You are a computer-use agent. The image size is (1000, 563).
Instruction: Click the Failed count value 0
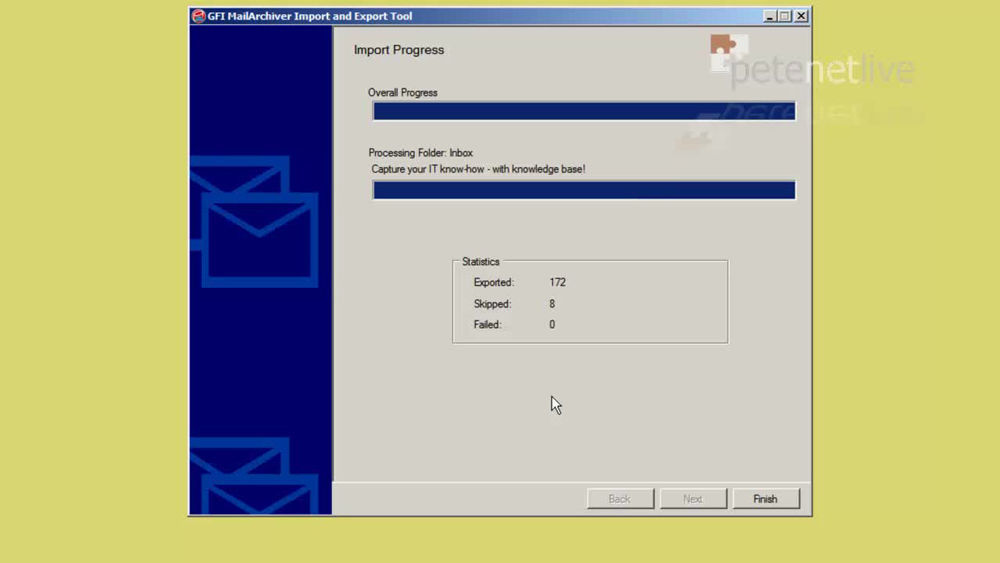point(552,325)
